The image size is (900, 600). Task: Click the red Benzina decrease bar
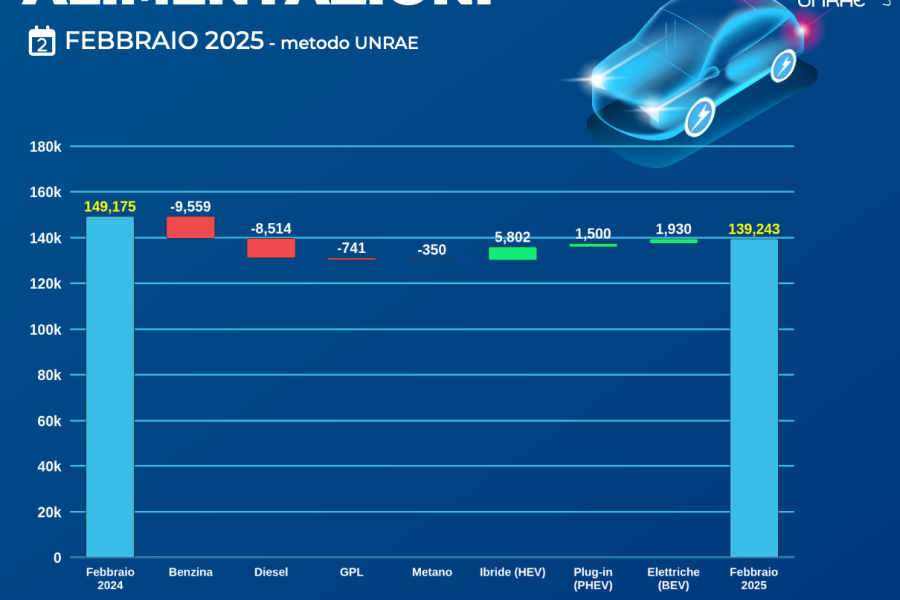pyautogui.click(x=190, y=227)
